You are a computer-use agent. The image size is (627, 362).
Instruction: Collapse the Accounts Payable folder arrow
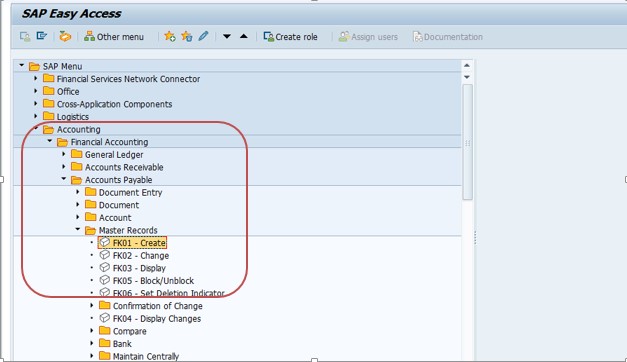pyautogui.click(x=64, y=179)
